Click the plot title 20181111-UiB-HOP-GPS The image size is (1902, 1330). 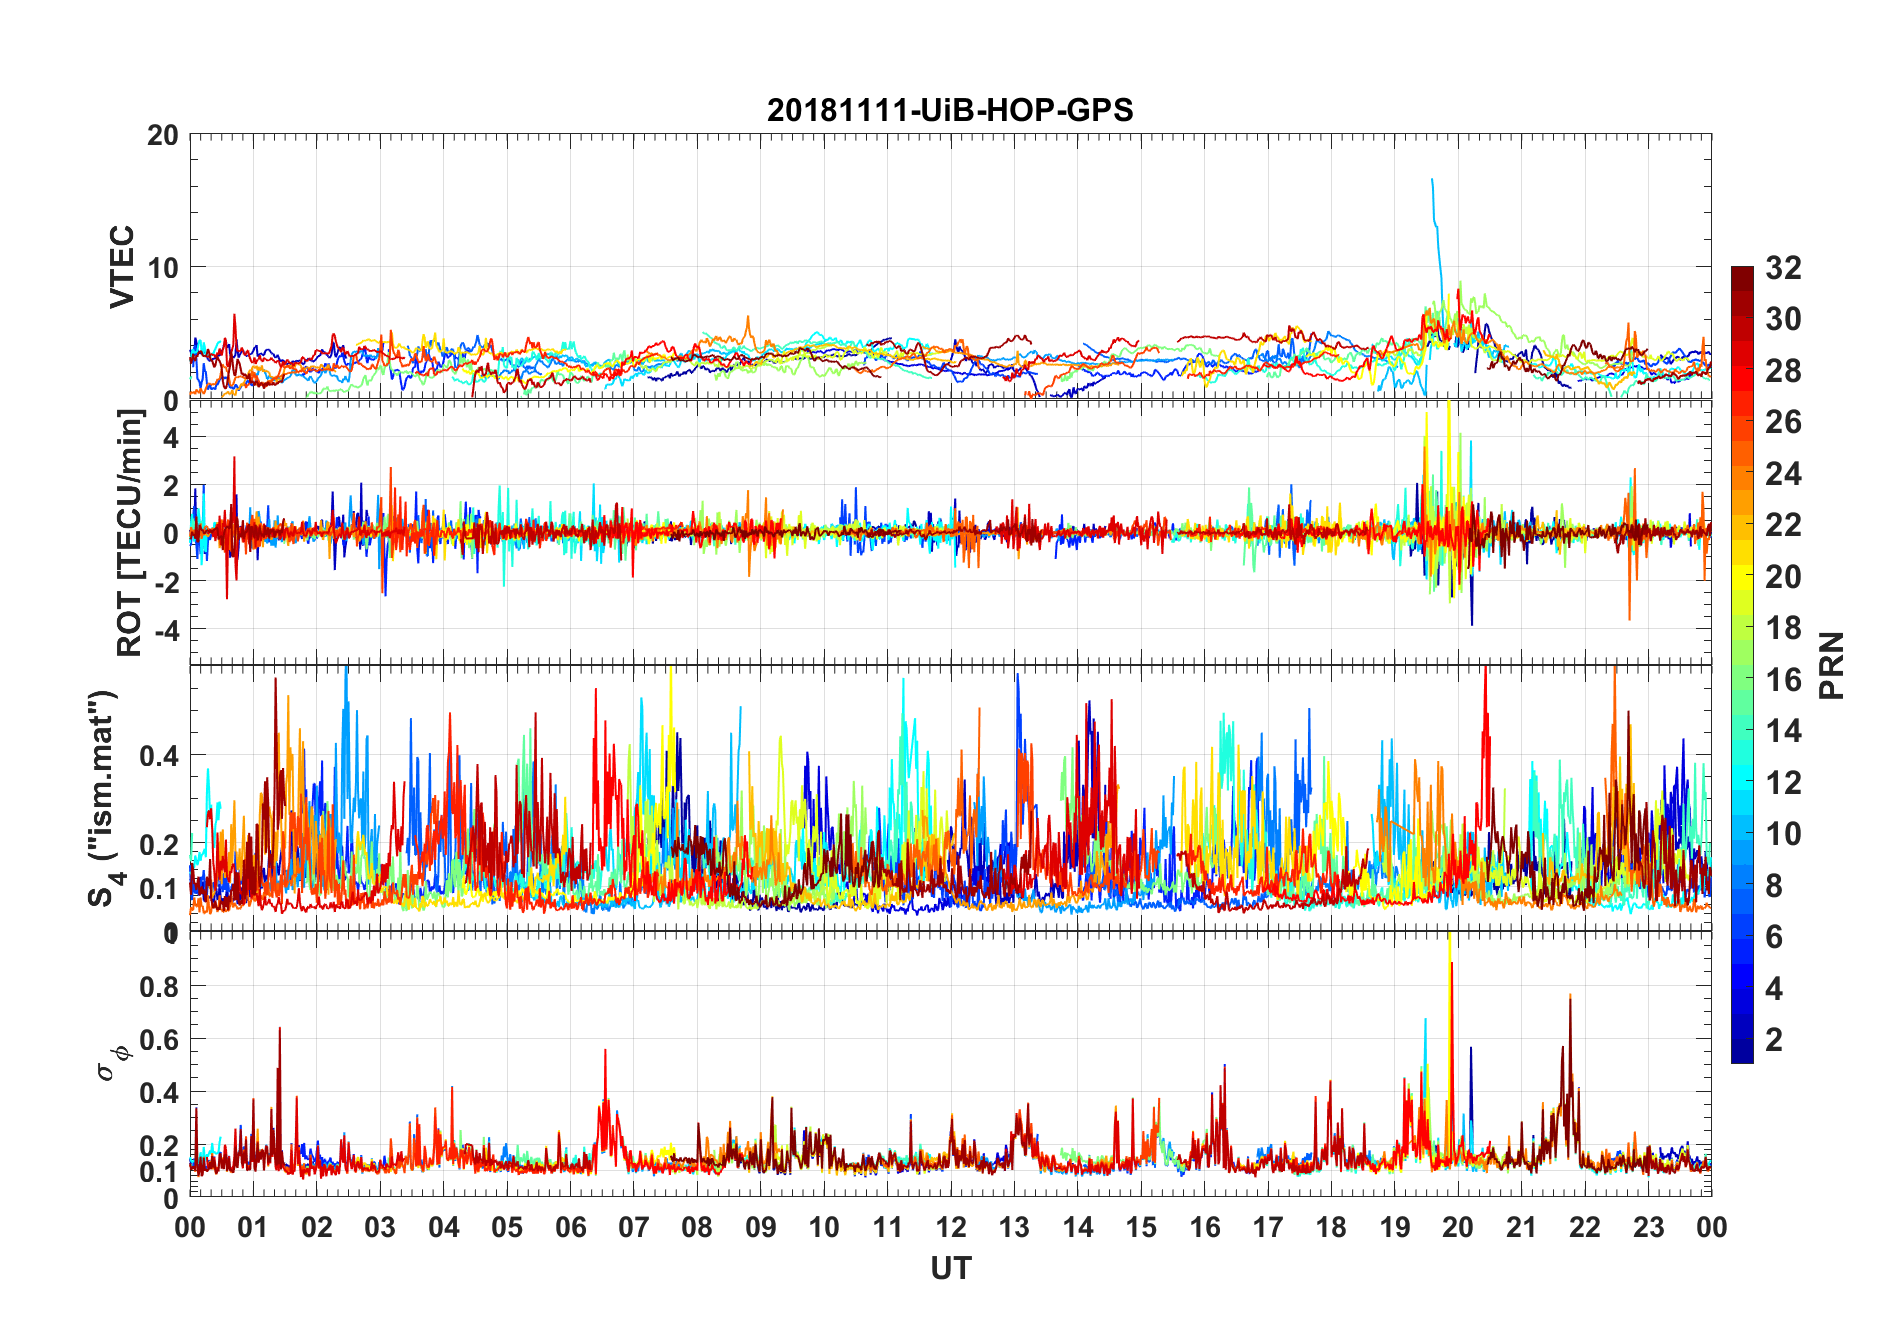950,110
